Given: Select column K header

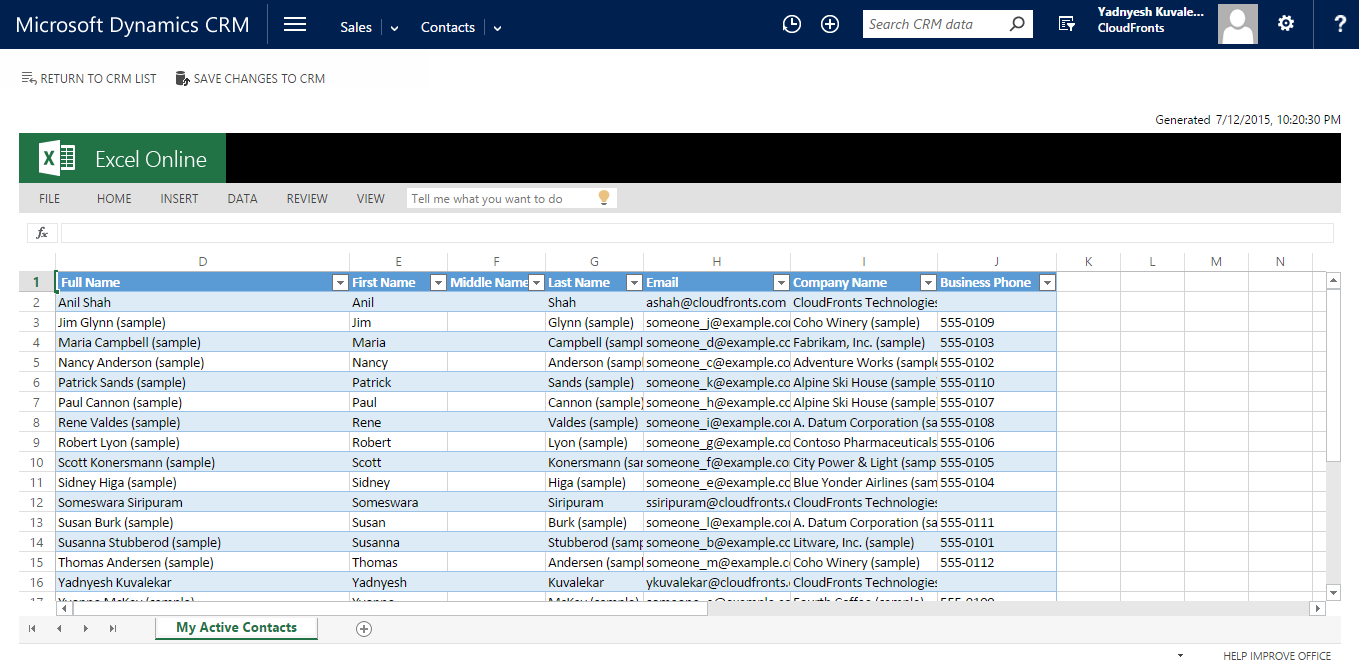Looking at the screenshot, I should click(x=1088, y=262).
